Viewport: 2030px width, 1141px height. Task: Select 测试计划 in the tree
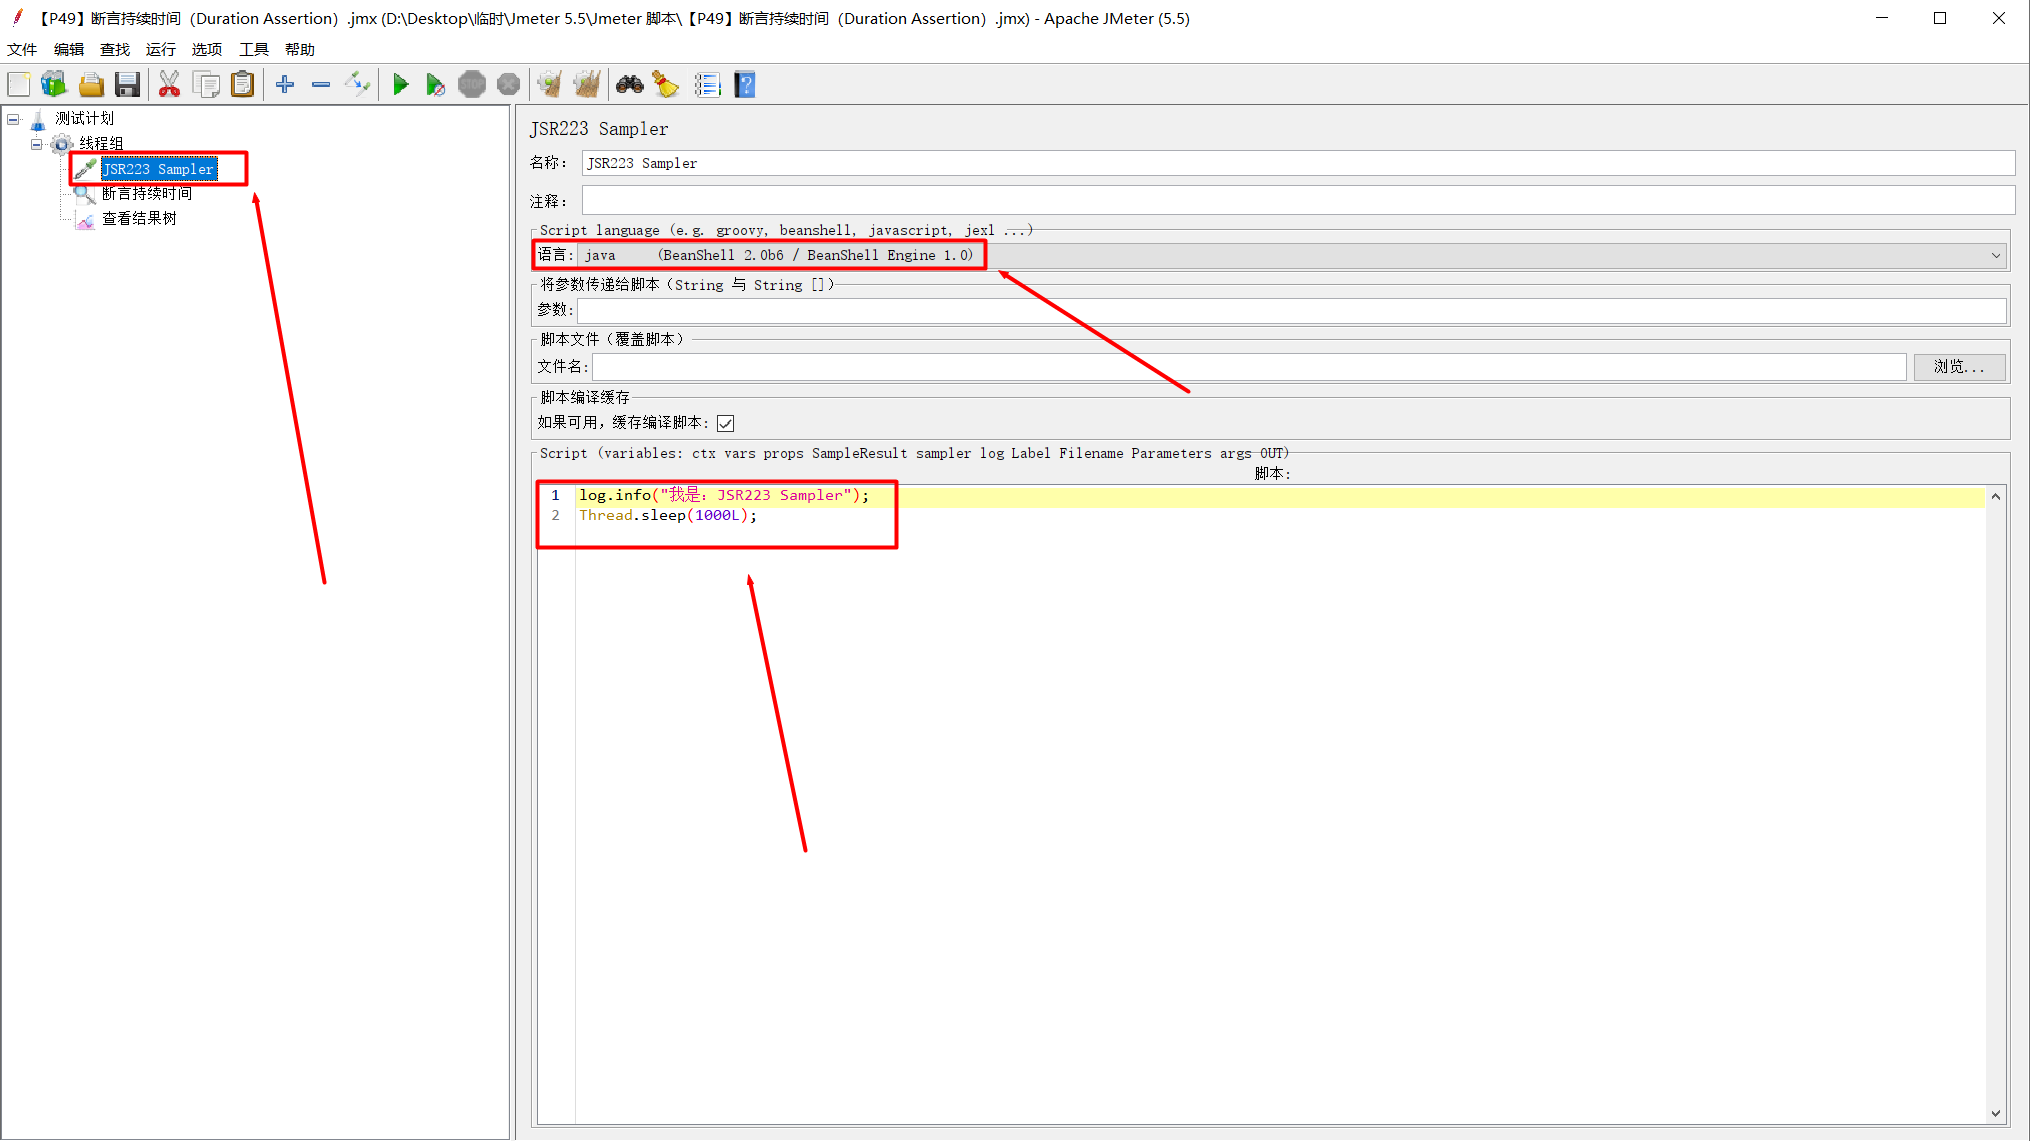tap(85, 119)
